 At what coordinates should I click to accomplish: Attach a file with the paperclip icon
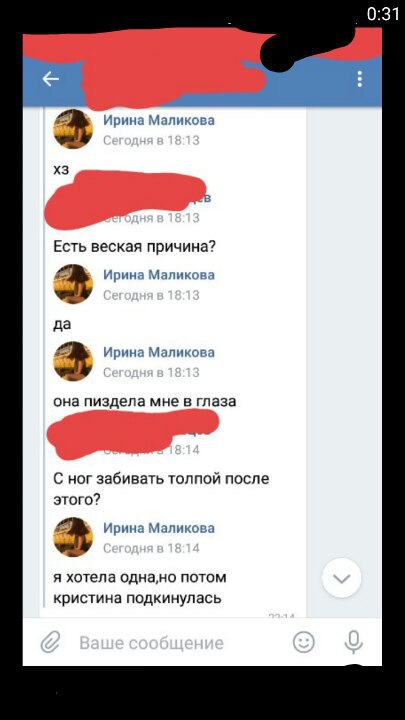click(x=51, y=642)
